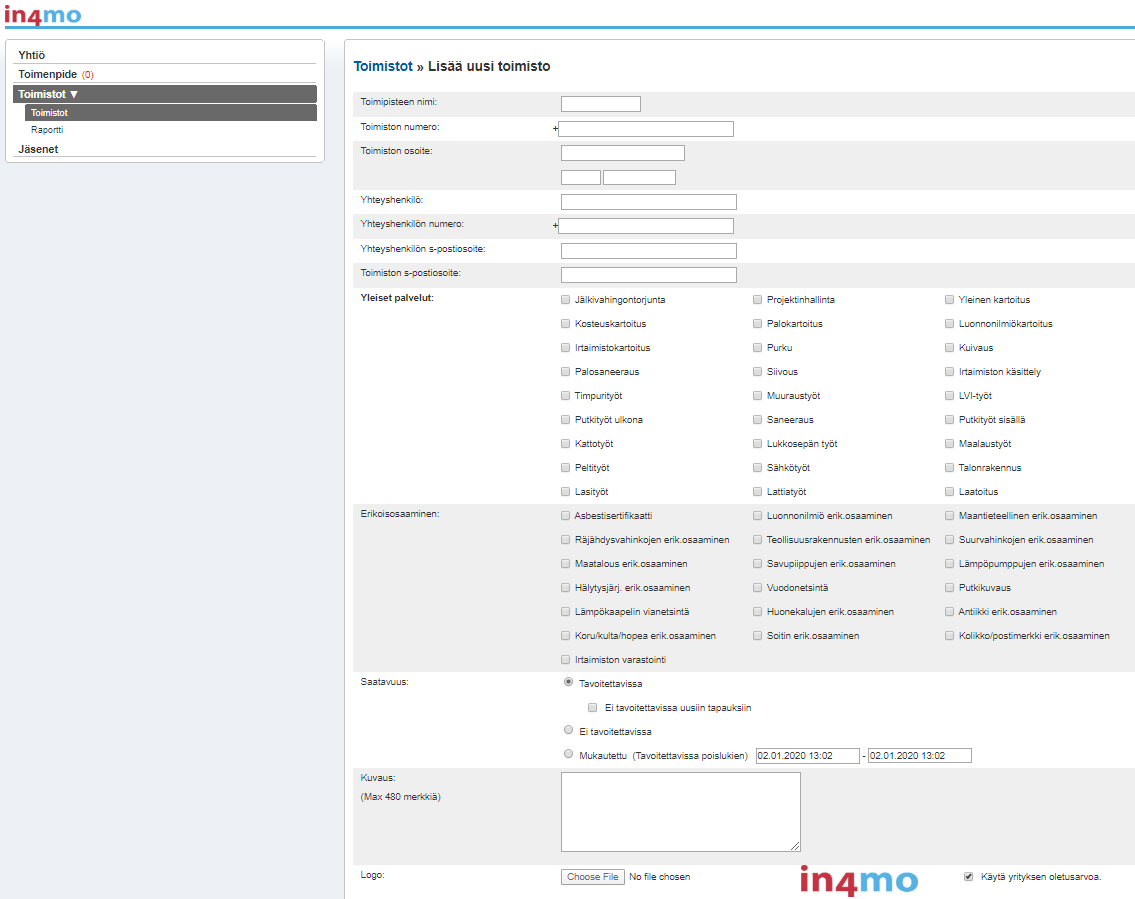Open the Yhtiö menu item
The image size is (1135, 899).
(x=32, y=56)
